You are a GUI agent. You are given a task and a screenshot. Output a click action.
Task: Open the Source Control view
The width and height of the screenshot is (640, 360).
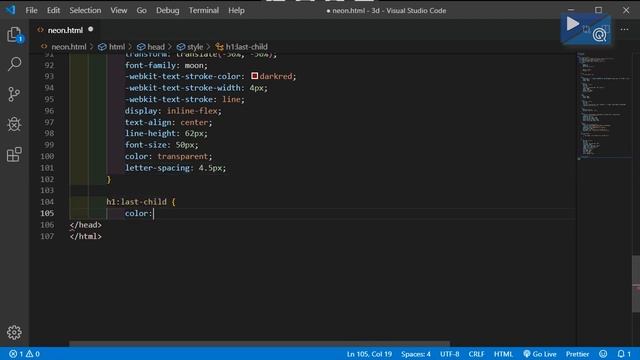tap(14, 94)
